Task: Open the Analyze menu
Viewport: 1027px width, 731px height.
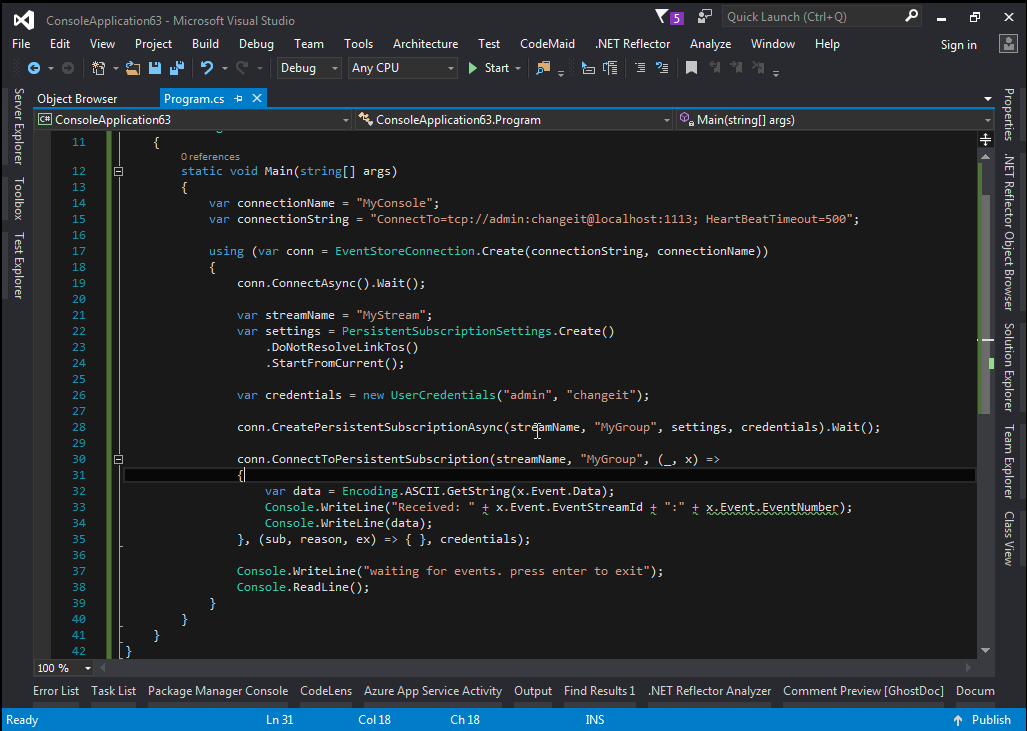Action: pos(710,44)
